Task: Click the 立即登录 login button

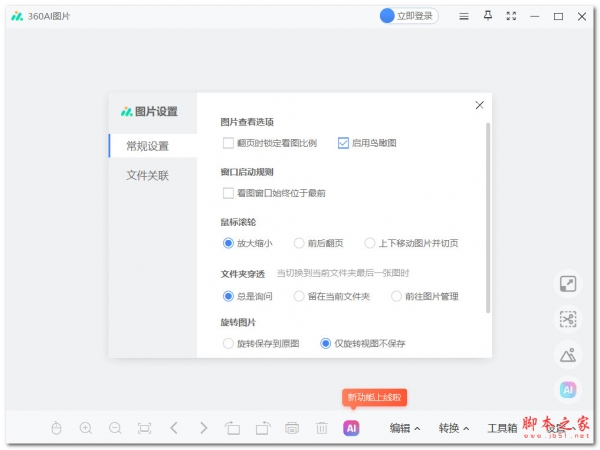Action: point(409,16)
